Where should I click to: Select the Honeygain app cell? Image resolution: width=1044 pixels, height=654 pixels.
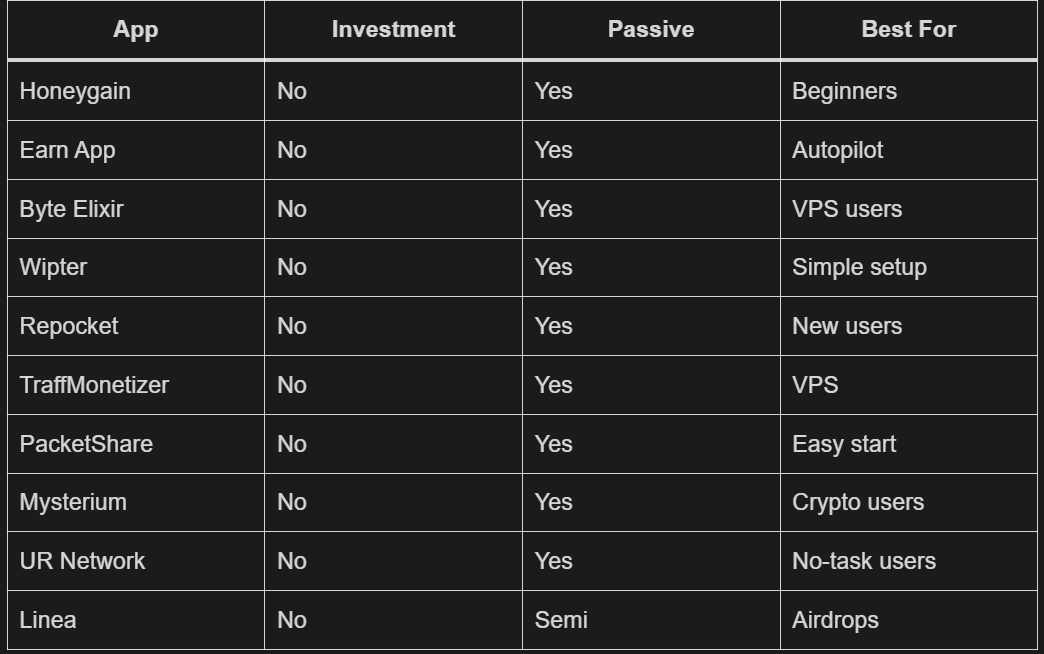[75, 91]
